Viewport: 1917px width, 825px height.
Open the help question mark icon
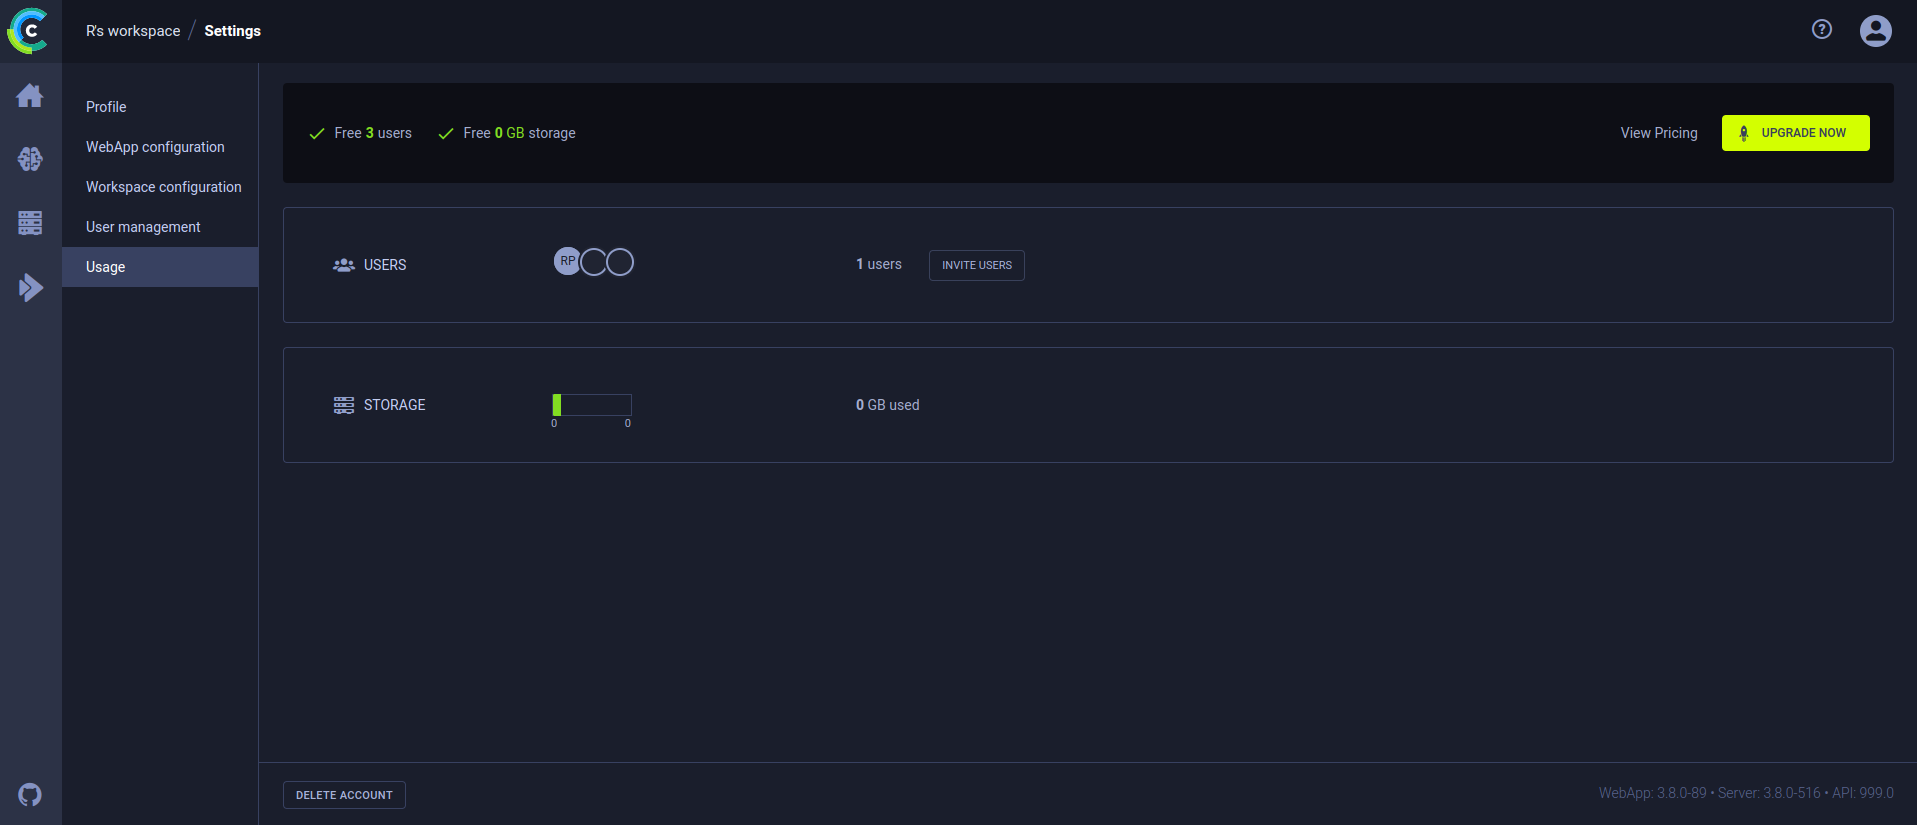tap(1821, 30)
